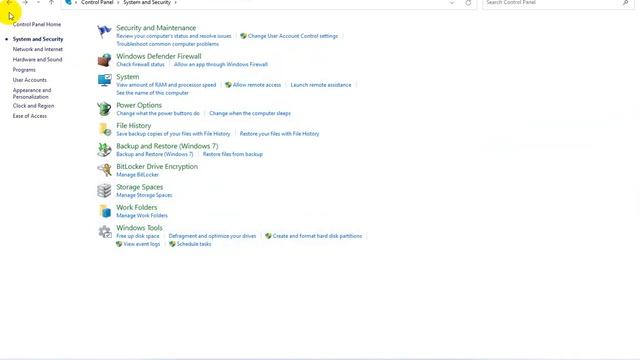
Task: Open Backup and Restore (Windows 7) heading
Action: pyautogui.click(x=167, y=146)
